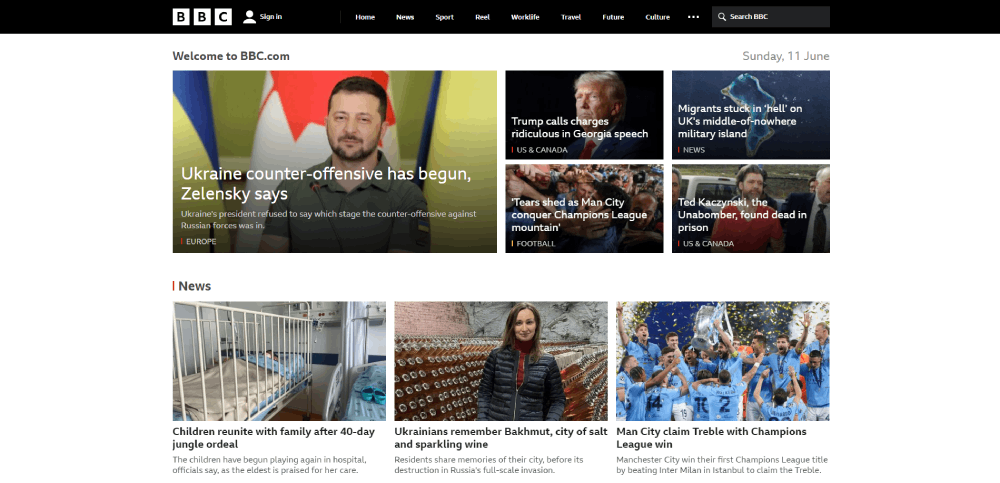The width and height of the screenshot is (1000, 483).
Task: Open the Worklife nav link
Action: click(525, 17)
